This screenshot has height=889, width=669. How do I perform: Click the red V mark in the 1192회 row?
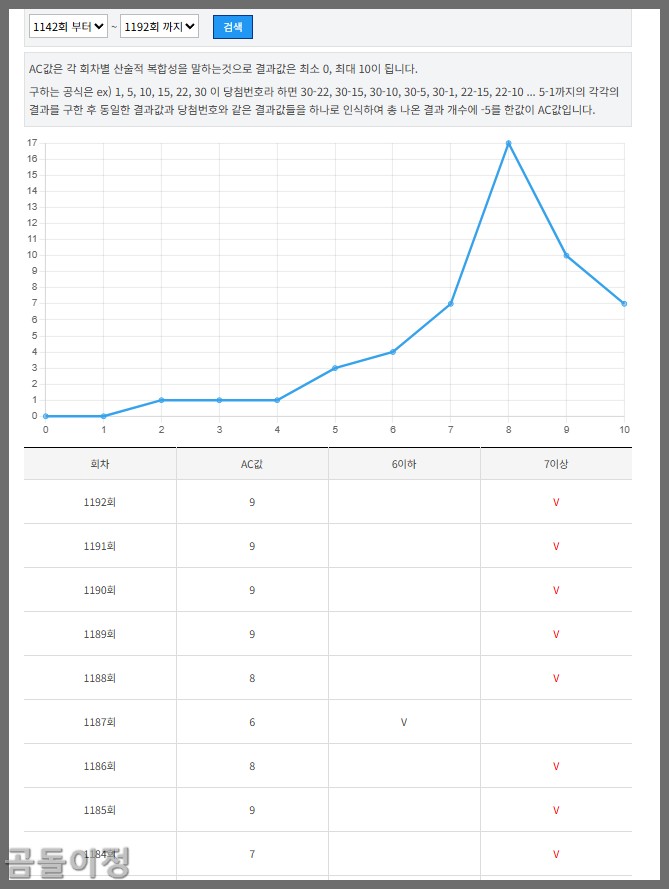pos(556,502)
